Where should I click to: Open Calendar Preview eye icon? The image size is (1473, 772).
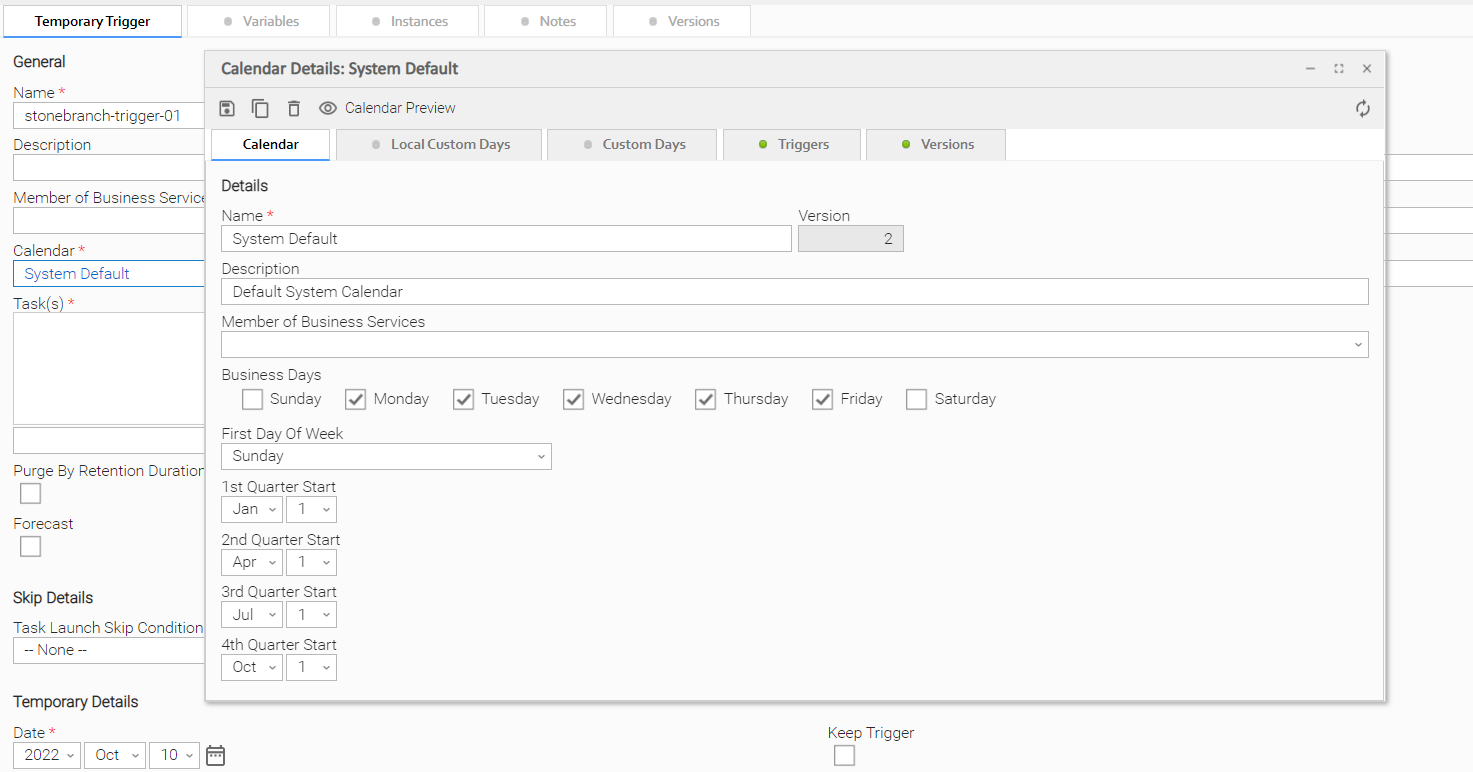coord(328,108)
